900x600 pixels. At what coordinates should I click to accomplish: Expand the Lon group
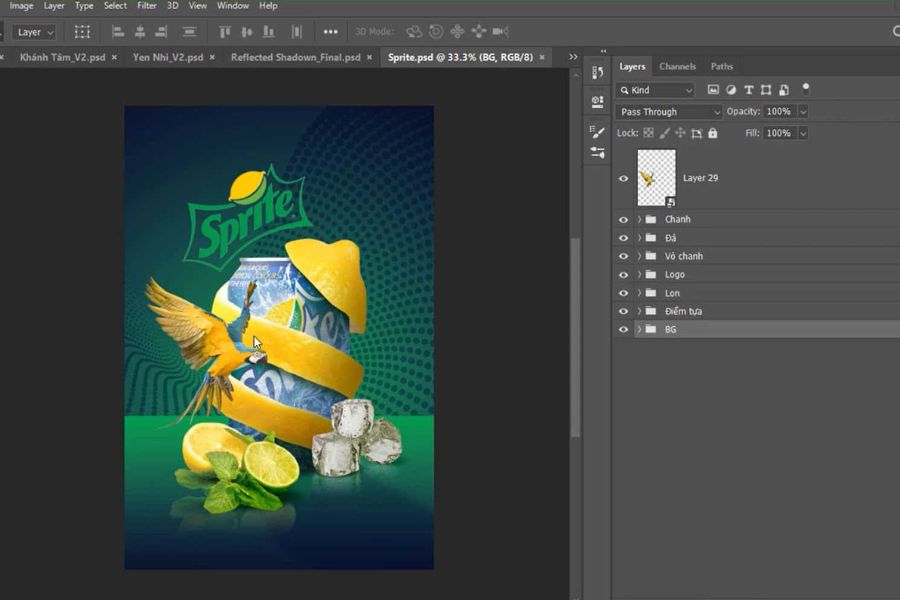(x=639, y=293)
